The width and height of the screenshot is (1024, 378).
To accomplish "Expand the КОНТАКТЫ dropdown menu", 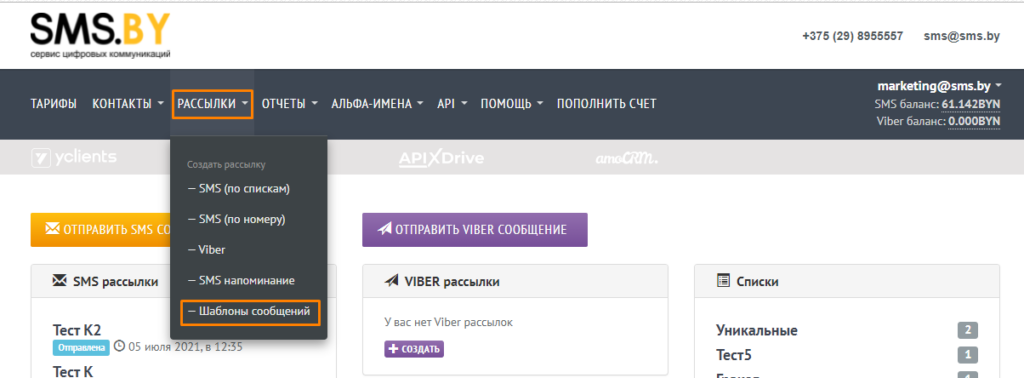I will point(128,104).
